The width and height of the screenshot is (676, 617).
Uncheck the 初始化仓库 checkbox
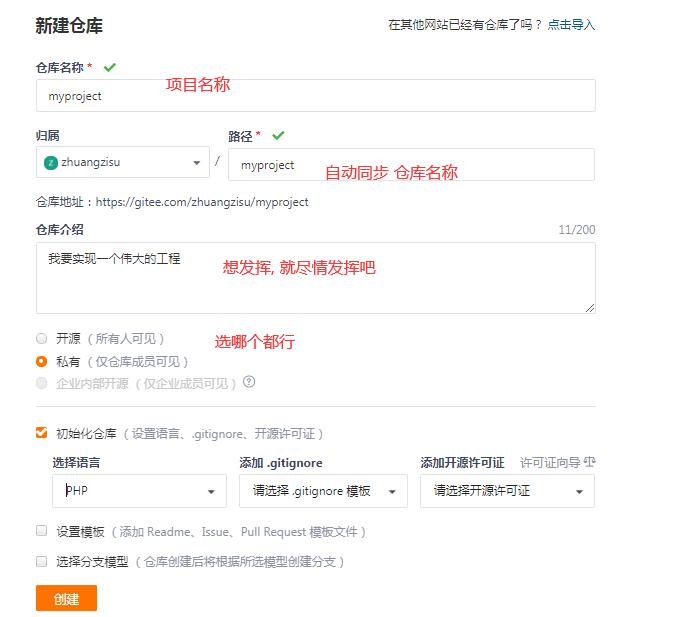[x=41, y=433]
